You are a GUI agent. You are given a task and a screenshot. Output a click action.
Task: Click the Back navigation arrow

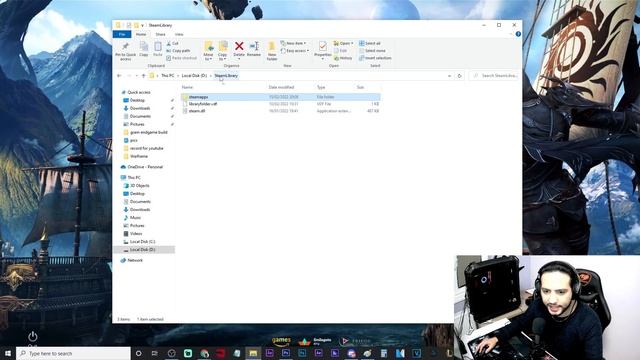pos(119,76)
